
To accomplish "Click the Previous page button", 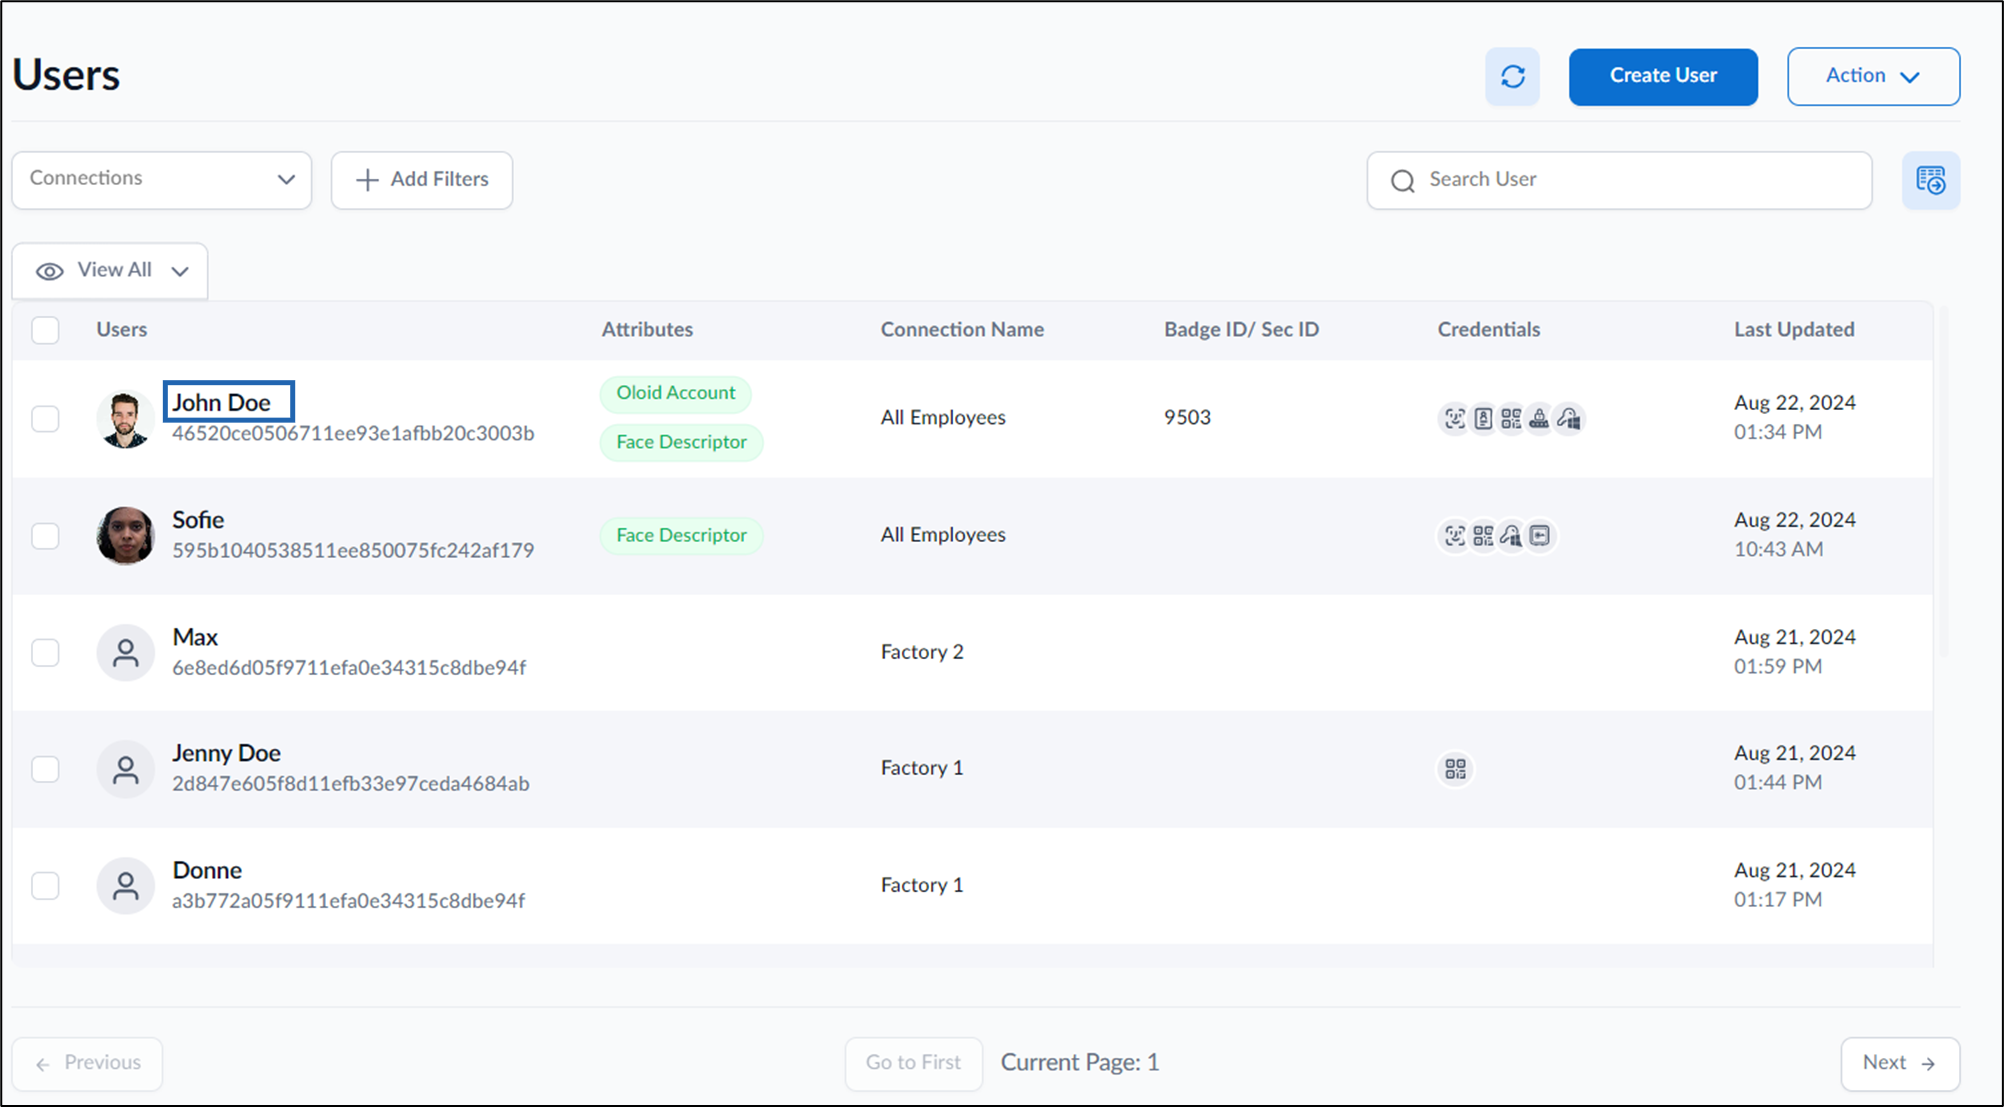I will point(87,1063).
